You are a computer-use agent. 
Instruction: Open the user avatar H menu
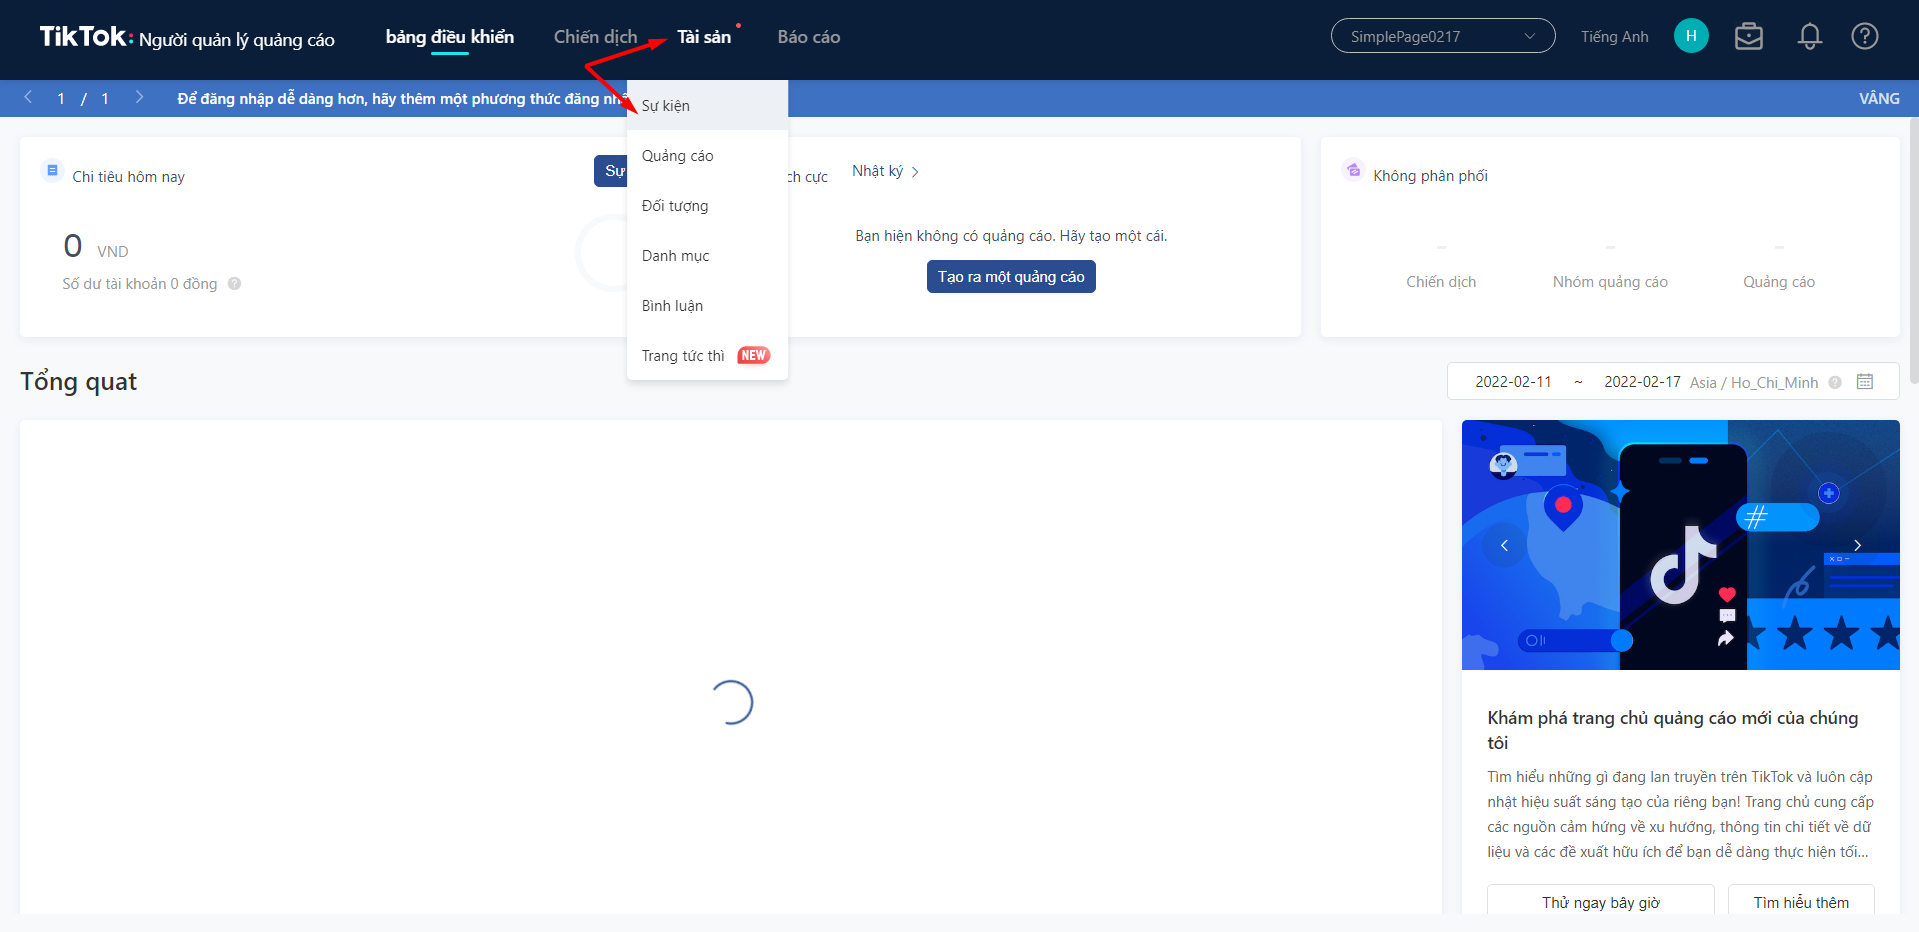[x=1691, y=36]
